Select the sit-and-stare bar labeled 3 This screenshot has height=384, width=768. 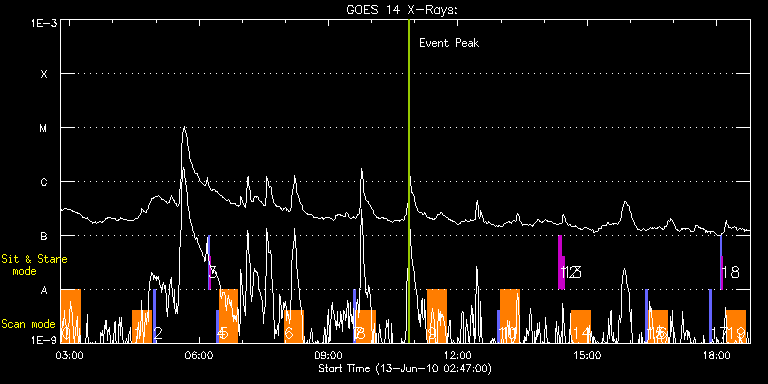(x=209, y=263)
